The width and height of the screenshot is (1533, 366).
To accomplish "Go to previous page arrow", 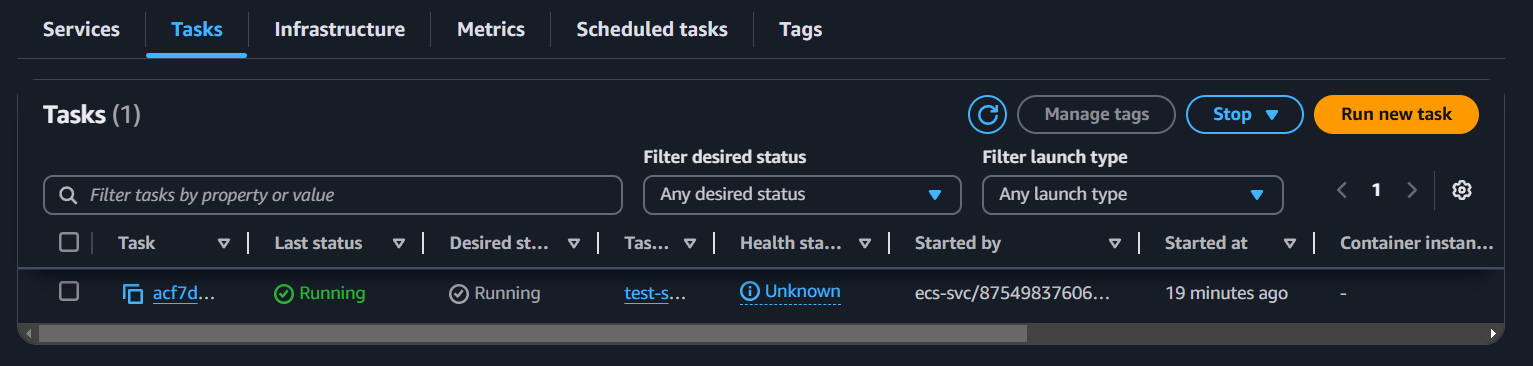I will pyautogui.click(x=1342, y=190).
